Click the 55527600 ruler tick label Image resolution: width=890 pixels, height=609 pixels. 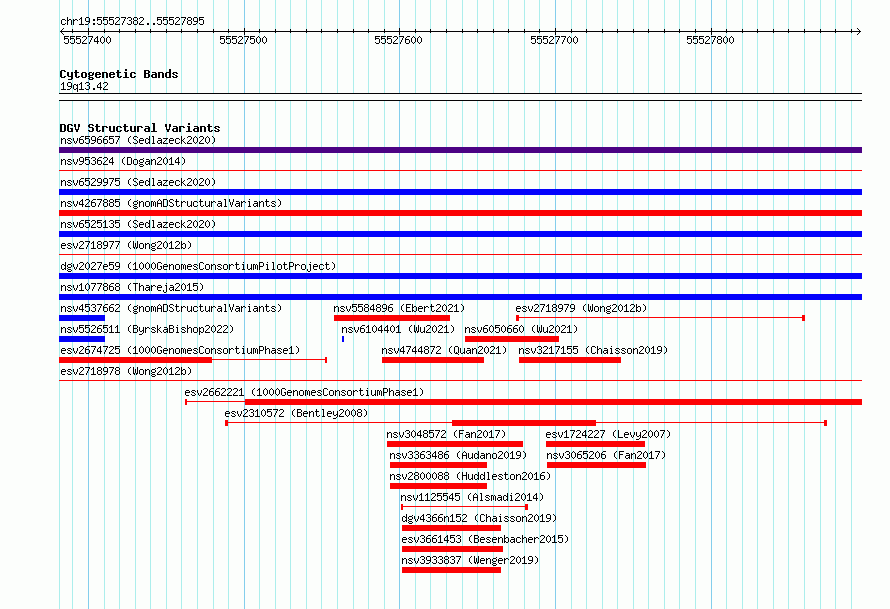coord(398,40)
